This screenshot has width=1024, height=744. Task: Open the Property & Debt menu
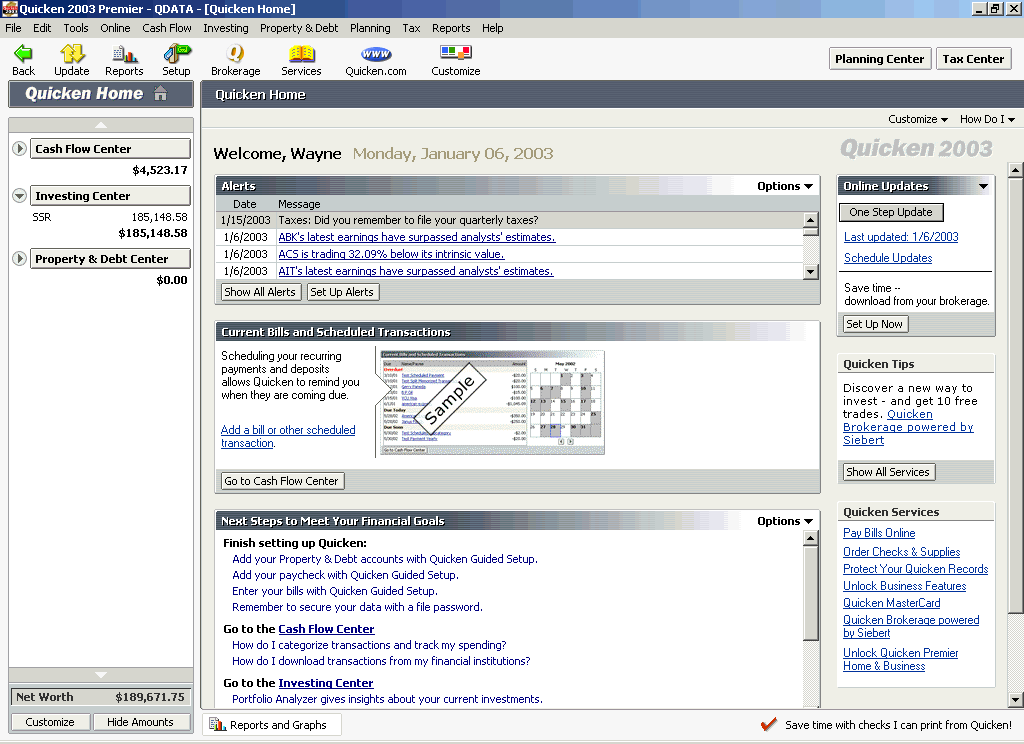pyautogui.click(x=298, y=28)
